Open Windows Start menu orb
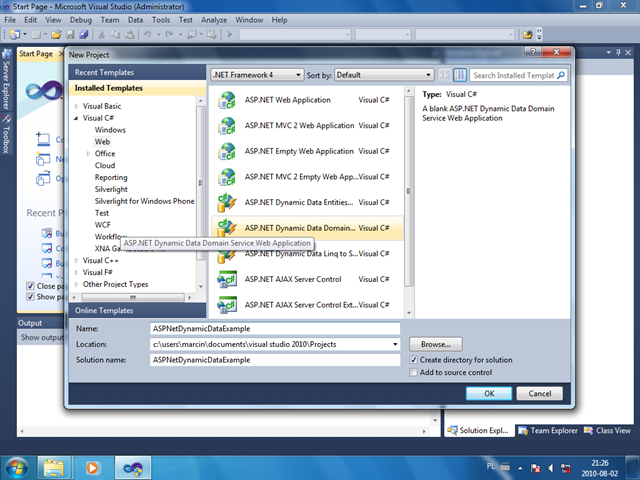The height and width of the screenshot is (480, 640). [17, 468]
